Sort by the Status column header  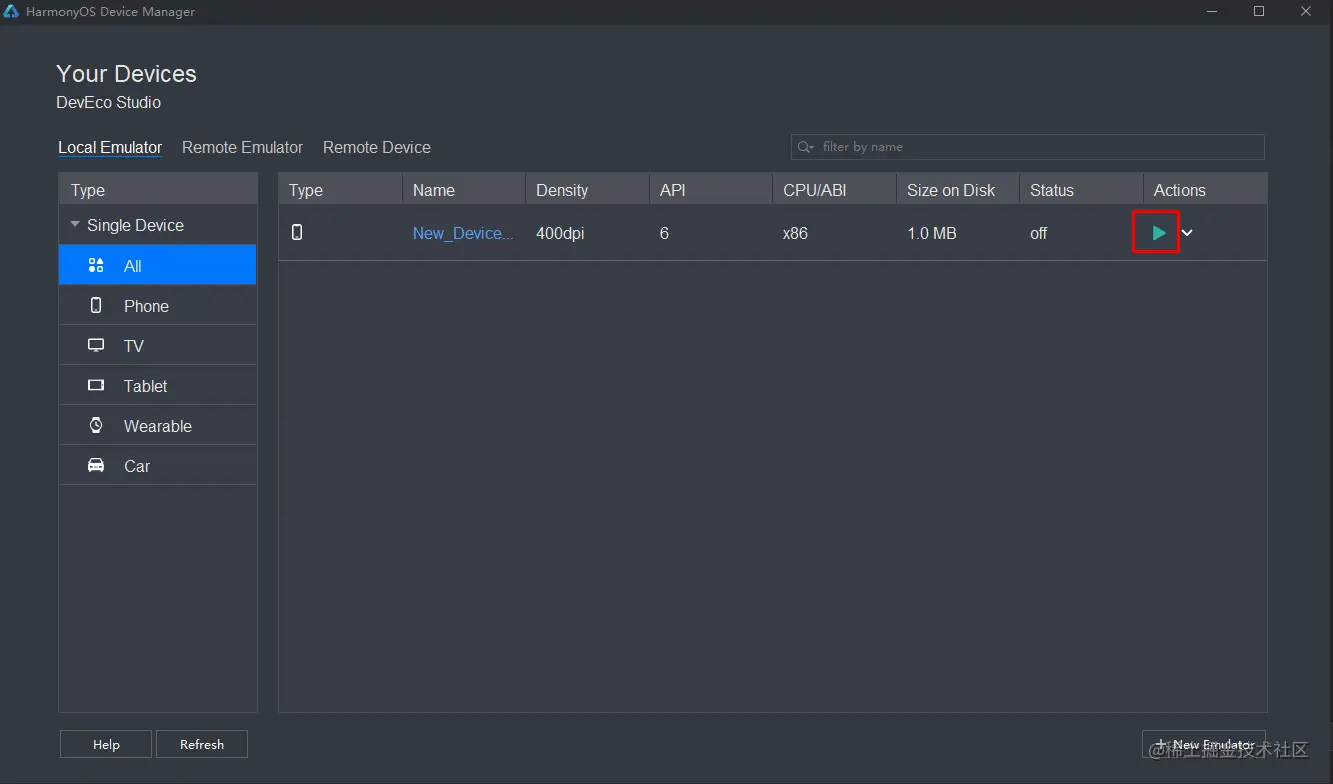coord(1081,190)
